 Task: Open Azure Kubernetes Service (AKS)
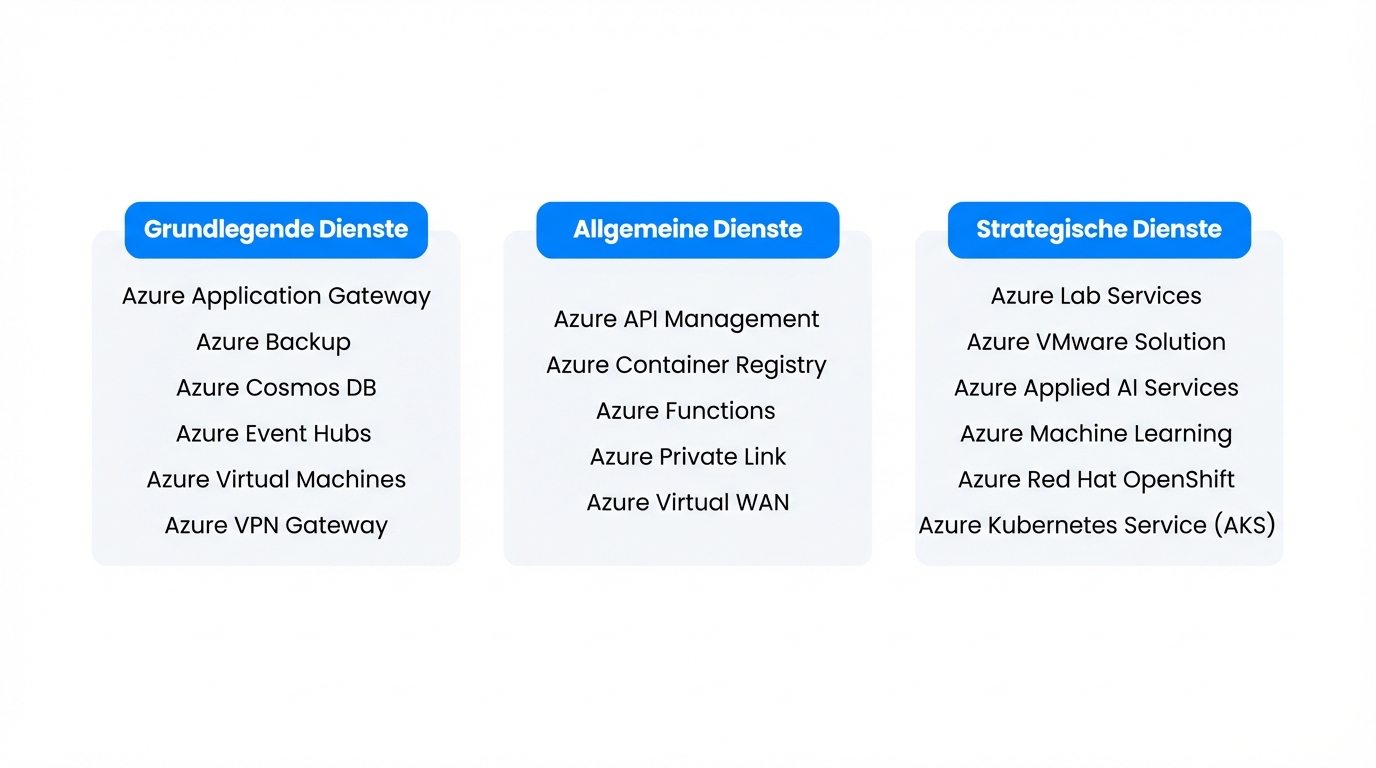tap(1097, 526)
